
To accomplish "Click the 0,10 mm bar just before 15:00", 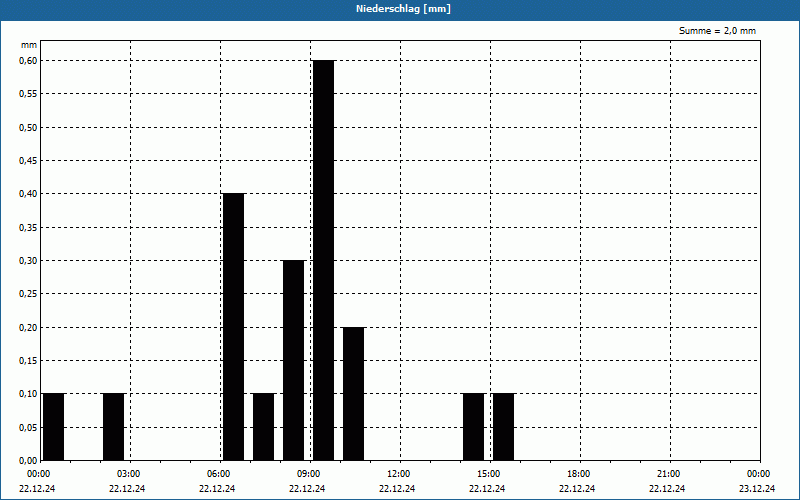I will click(473, 427).
